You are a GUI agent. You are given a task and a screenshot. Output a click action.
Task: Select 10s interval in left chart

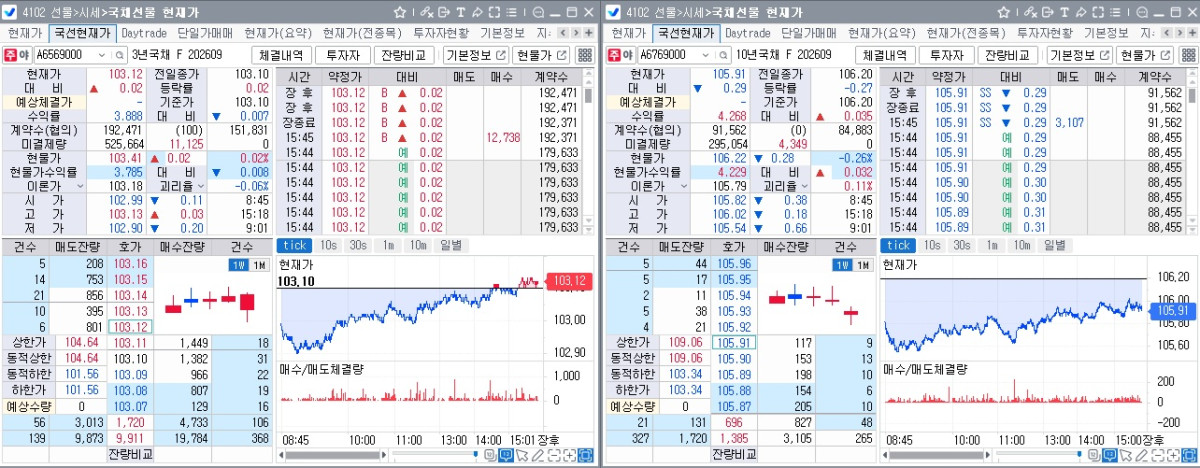(x=328, y=245)
